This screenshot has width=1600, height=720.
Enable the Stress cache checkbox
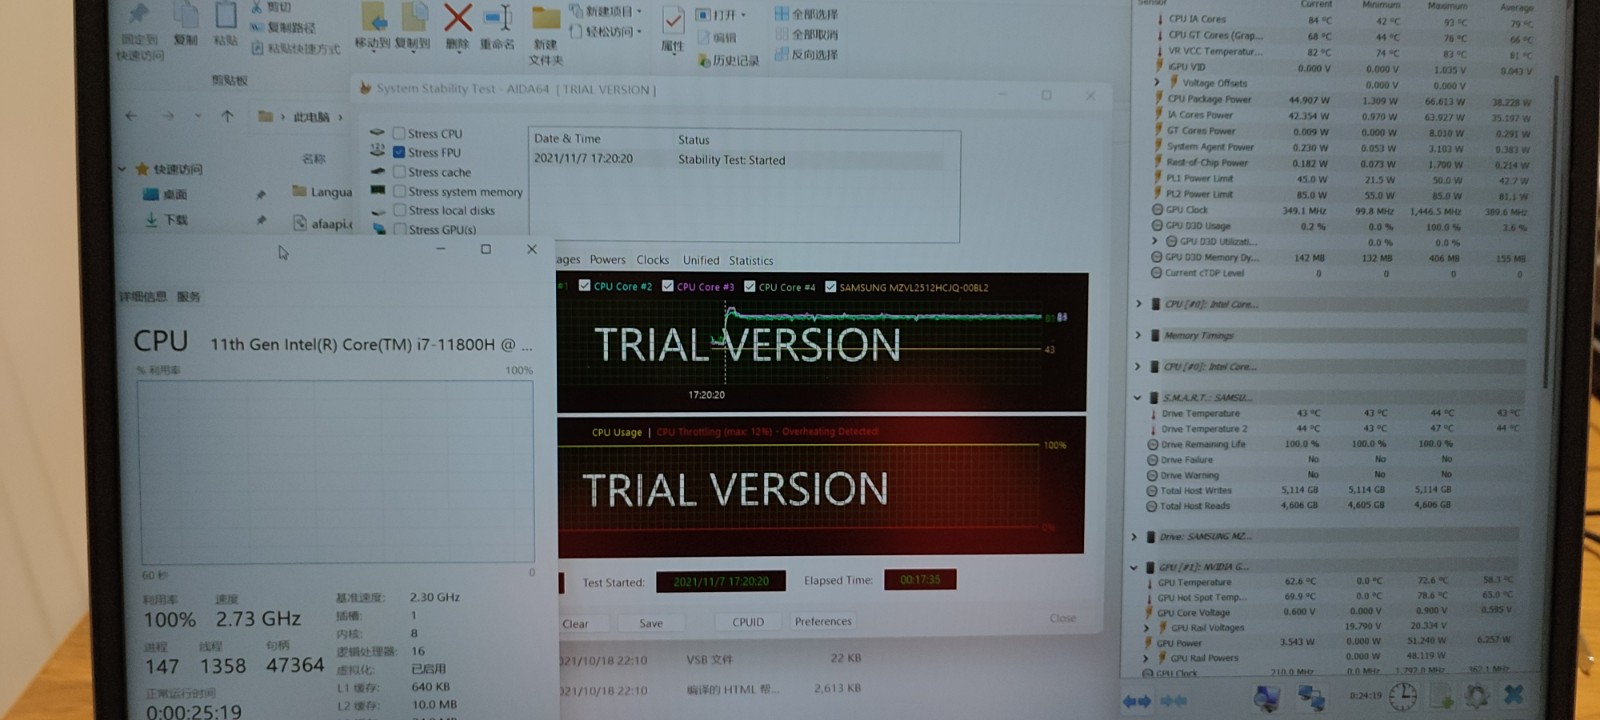coord(399,172)
